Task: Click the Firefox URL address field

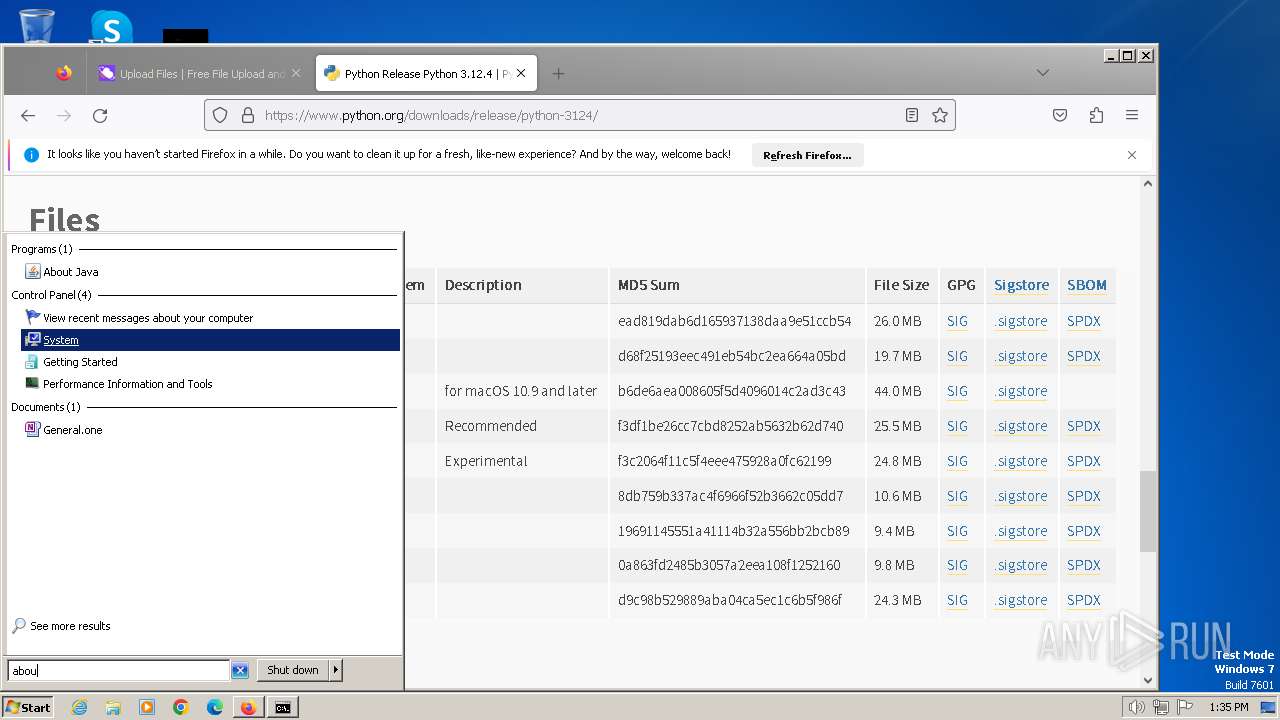Action: (x=578, y=115)
